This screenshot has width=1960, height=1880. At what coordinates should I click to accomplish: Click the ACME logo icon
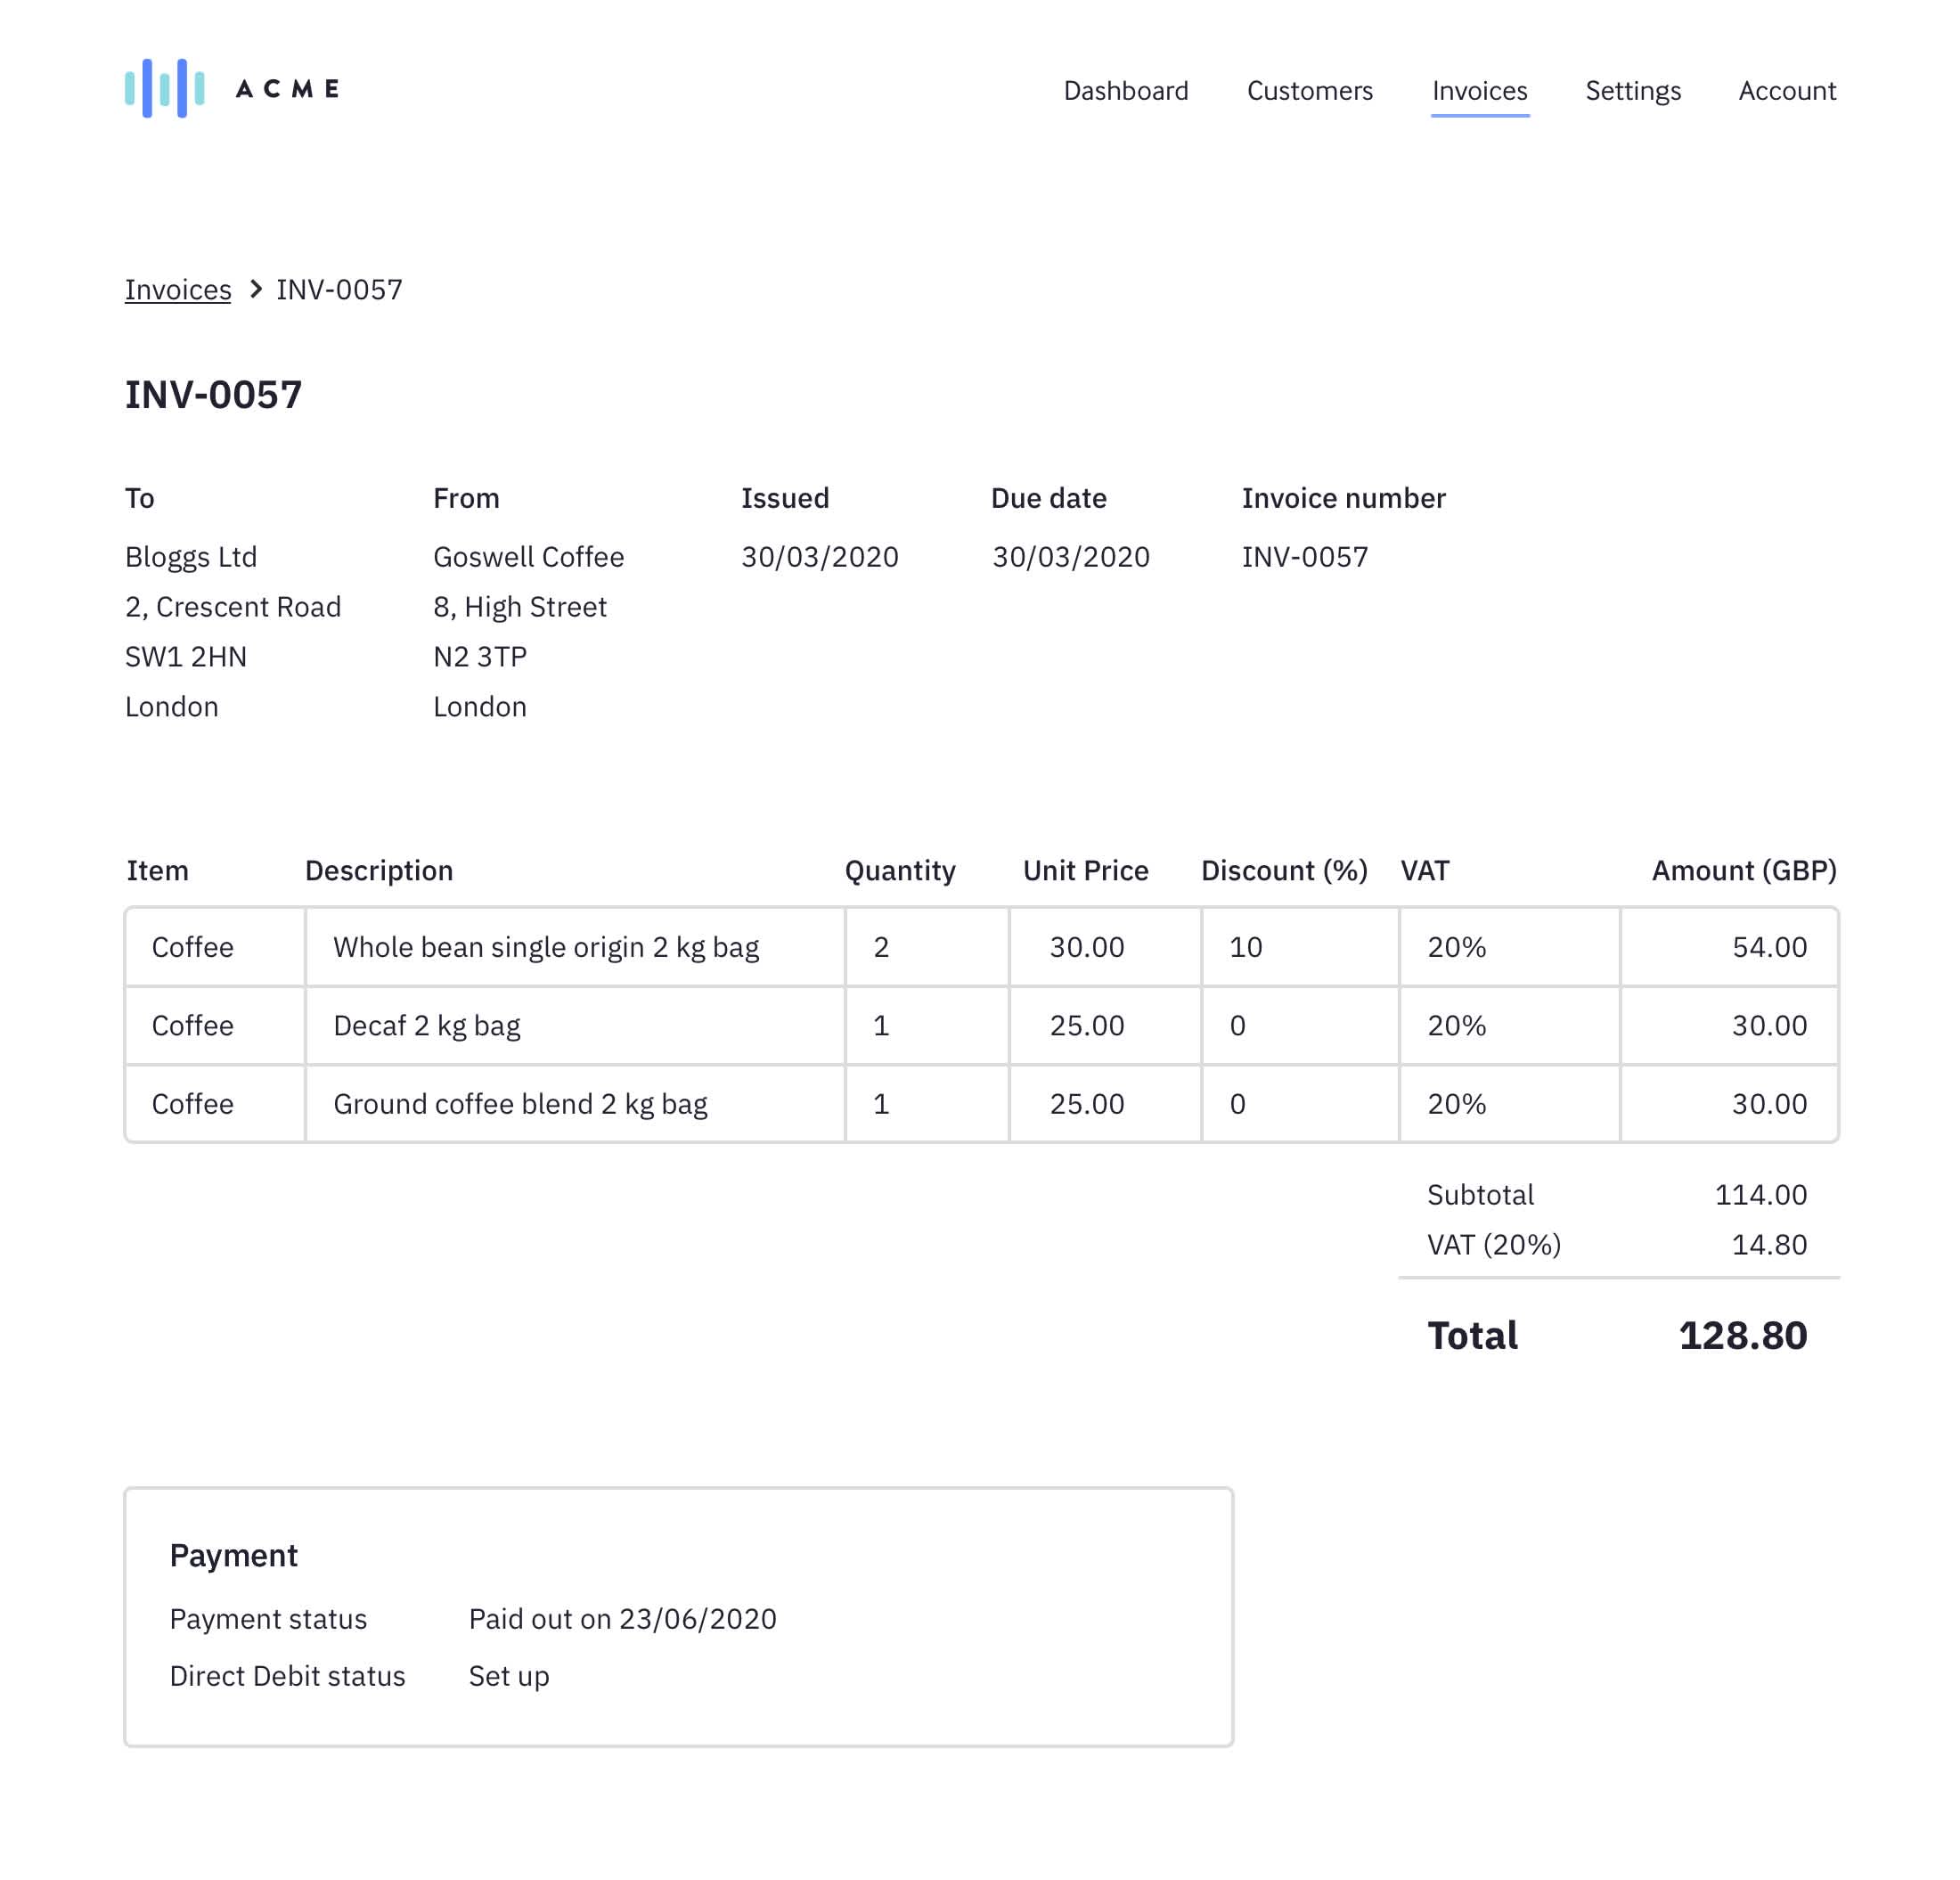point(165,88)
